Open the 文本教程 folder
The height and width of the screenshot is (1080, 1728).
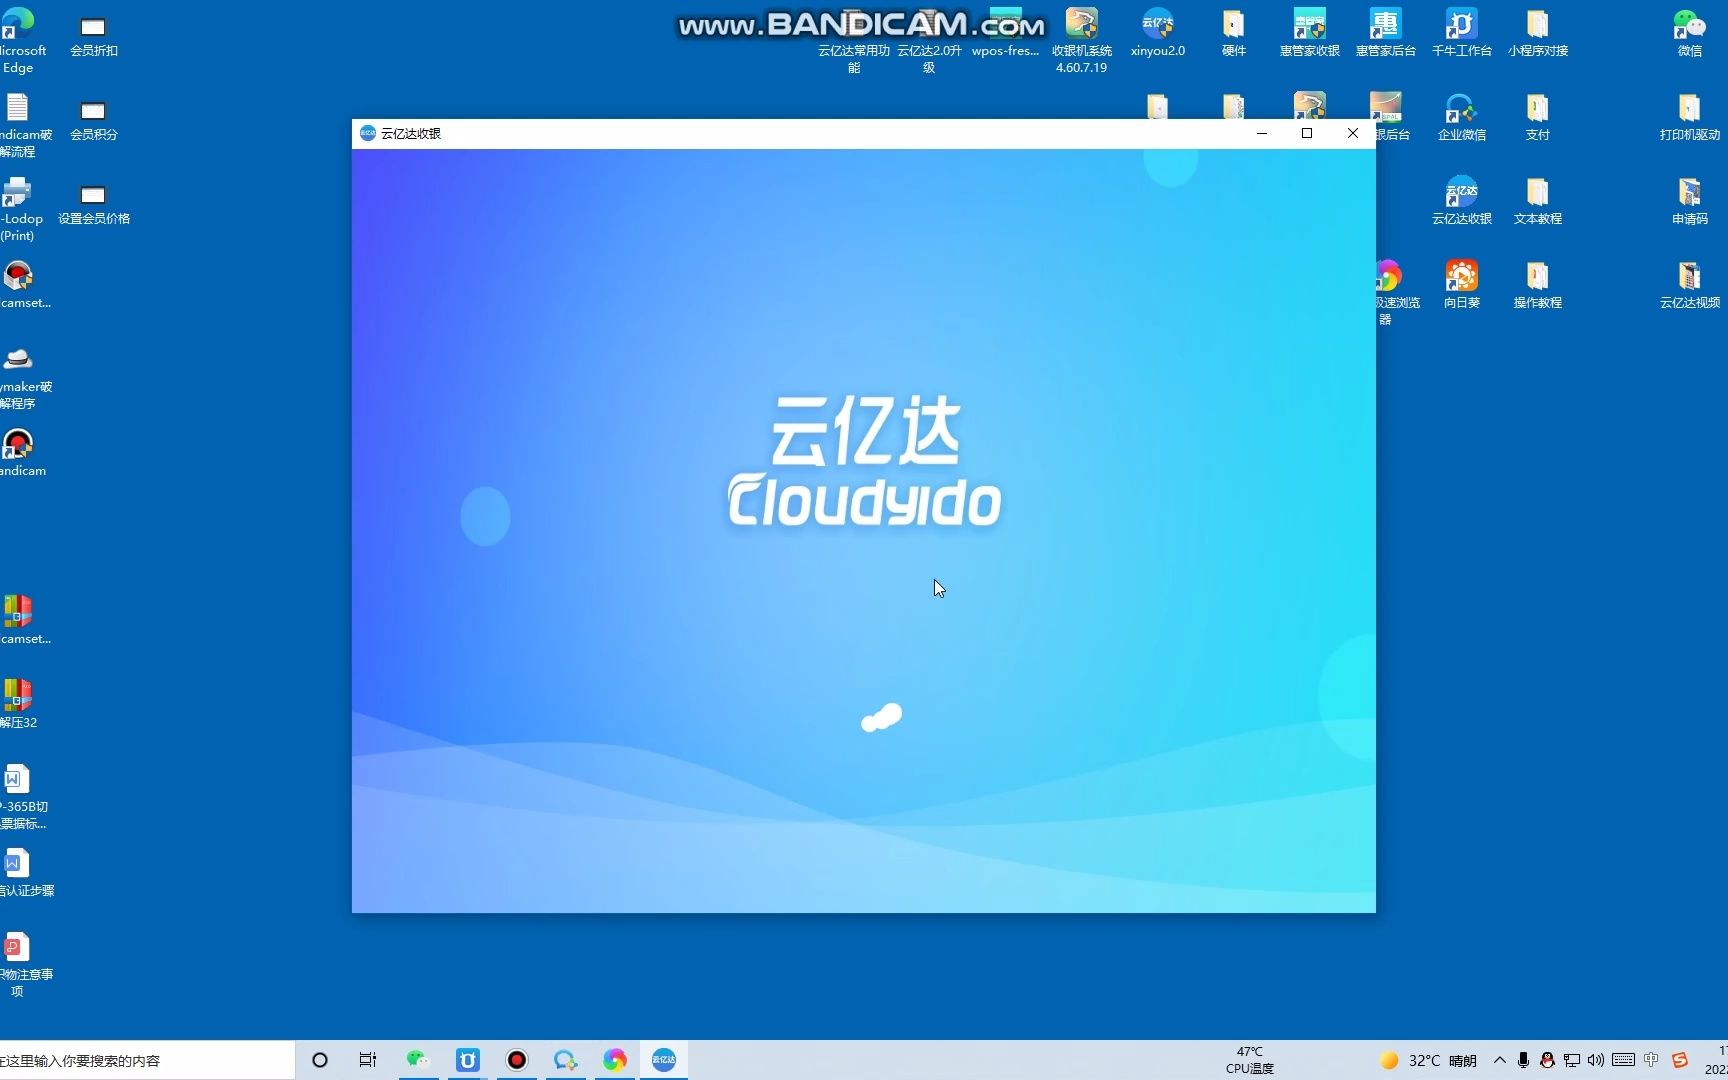coord(1537,201)
